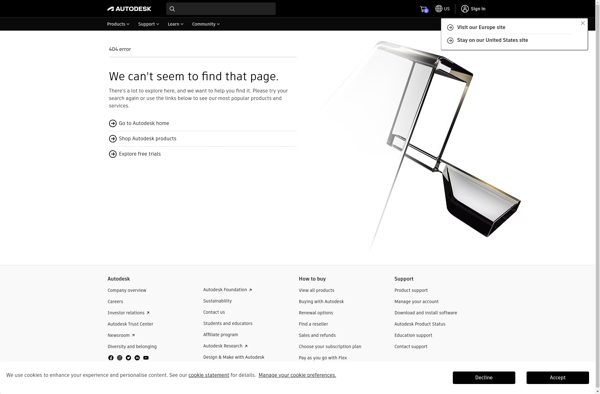This screenshot has height=394, width=600.
Task: Open the shopping cart icon
Action: [x=424, y=9]
